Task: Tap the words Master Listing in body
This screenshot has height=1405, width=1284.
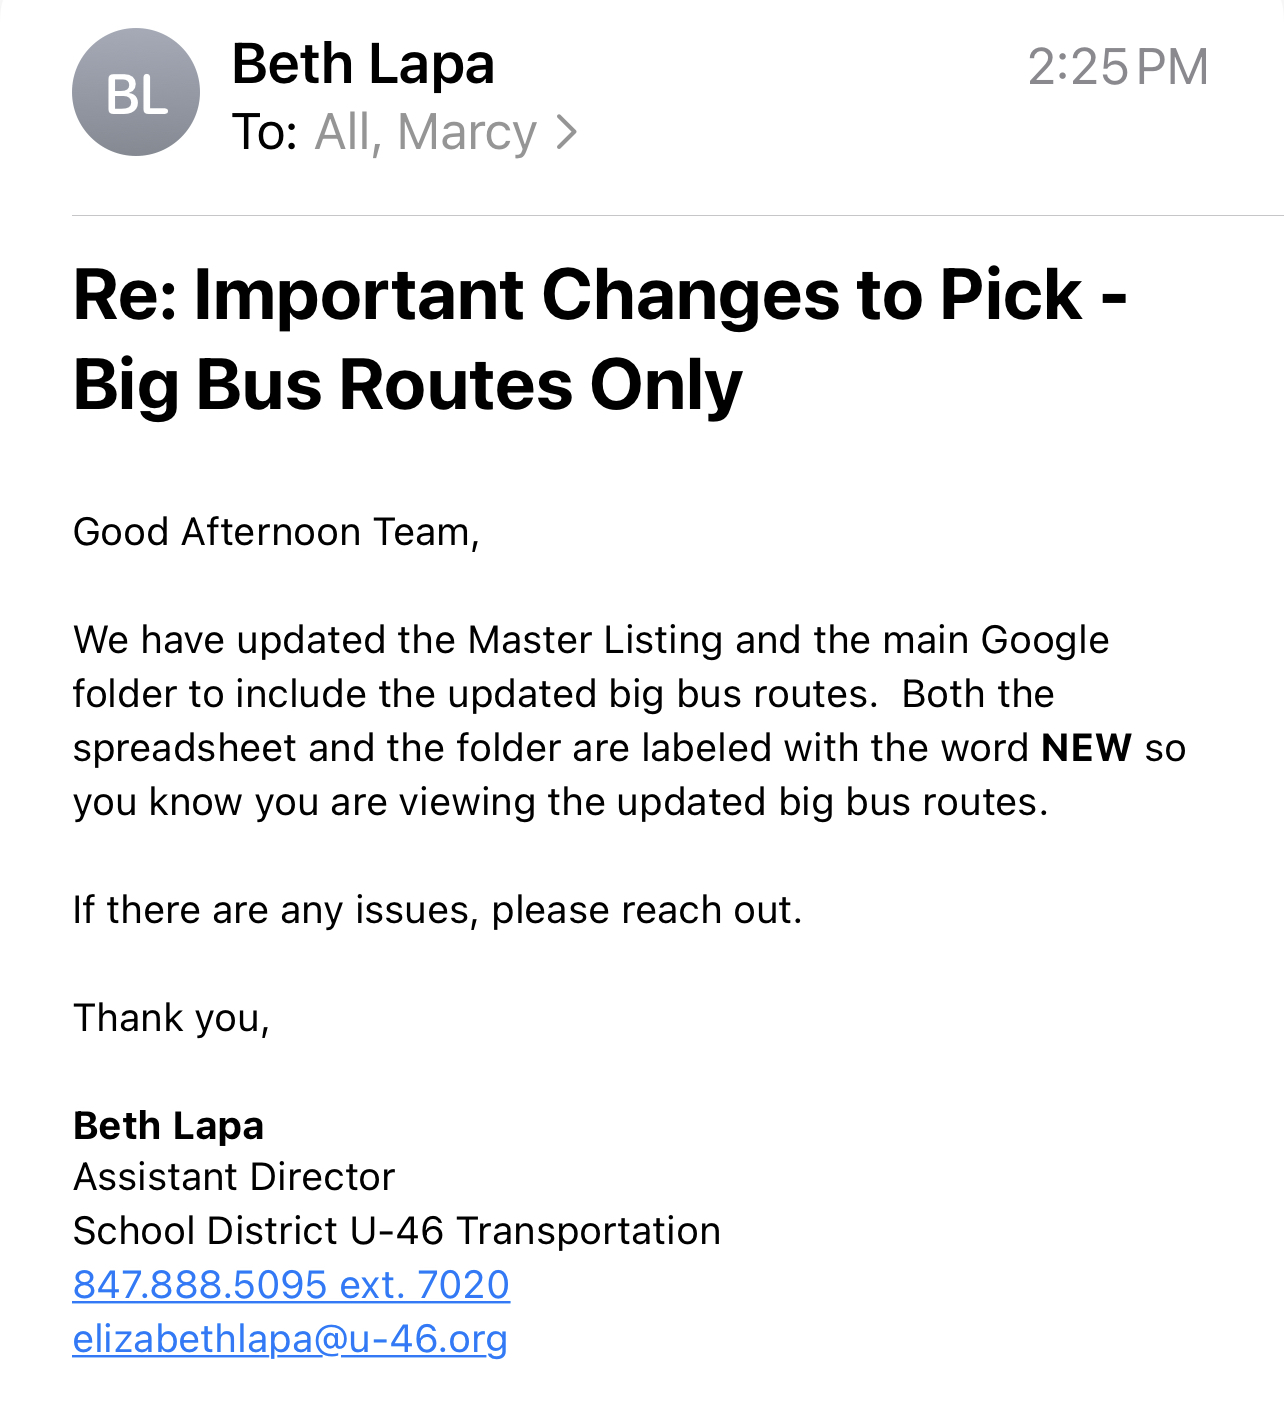Action: click(x=595, y=640)
